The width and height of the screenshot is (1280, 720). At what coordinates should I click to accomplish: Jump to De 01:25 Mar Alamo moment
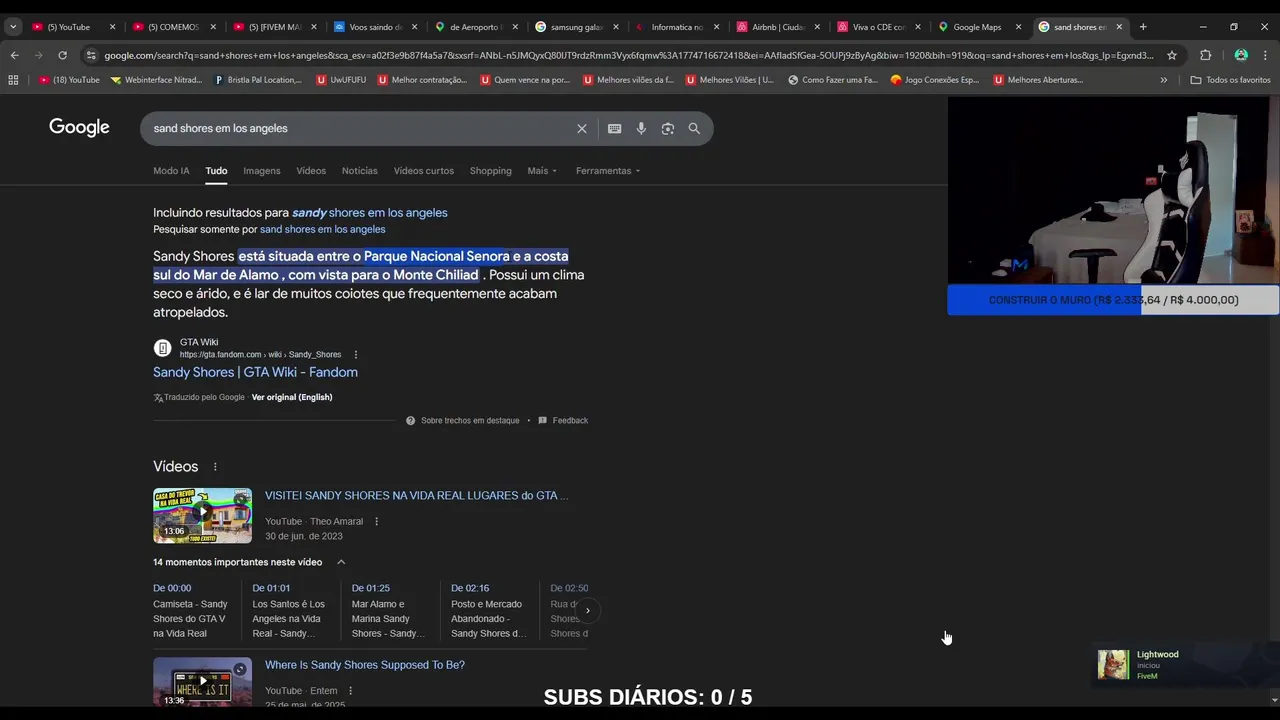click(x=388, y=611)
